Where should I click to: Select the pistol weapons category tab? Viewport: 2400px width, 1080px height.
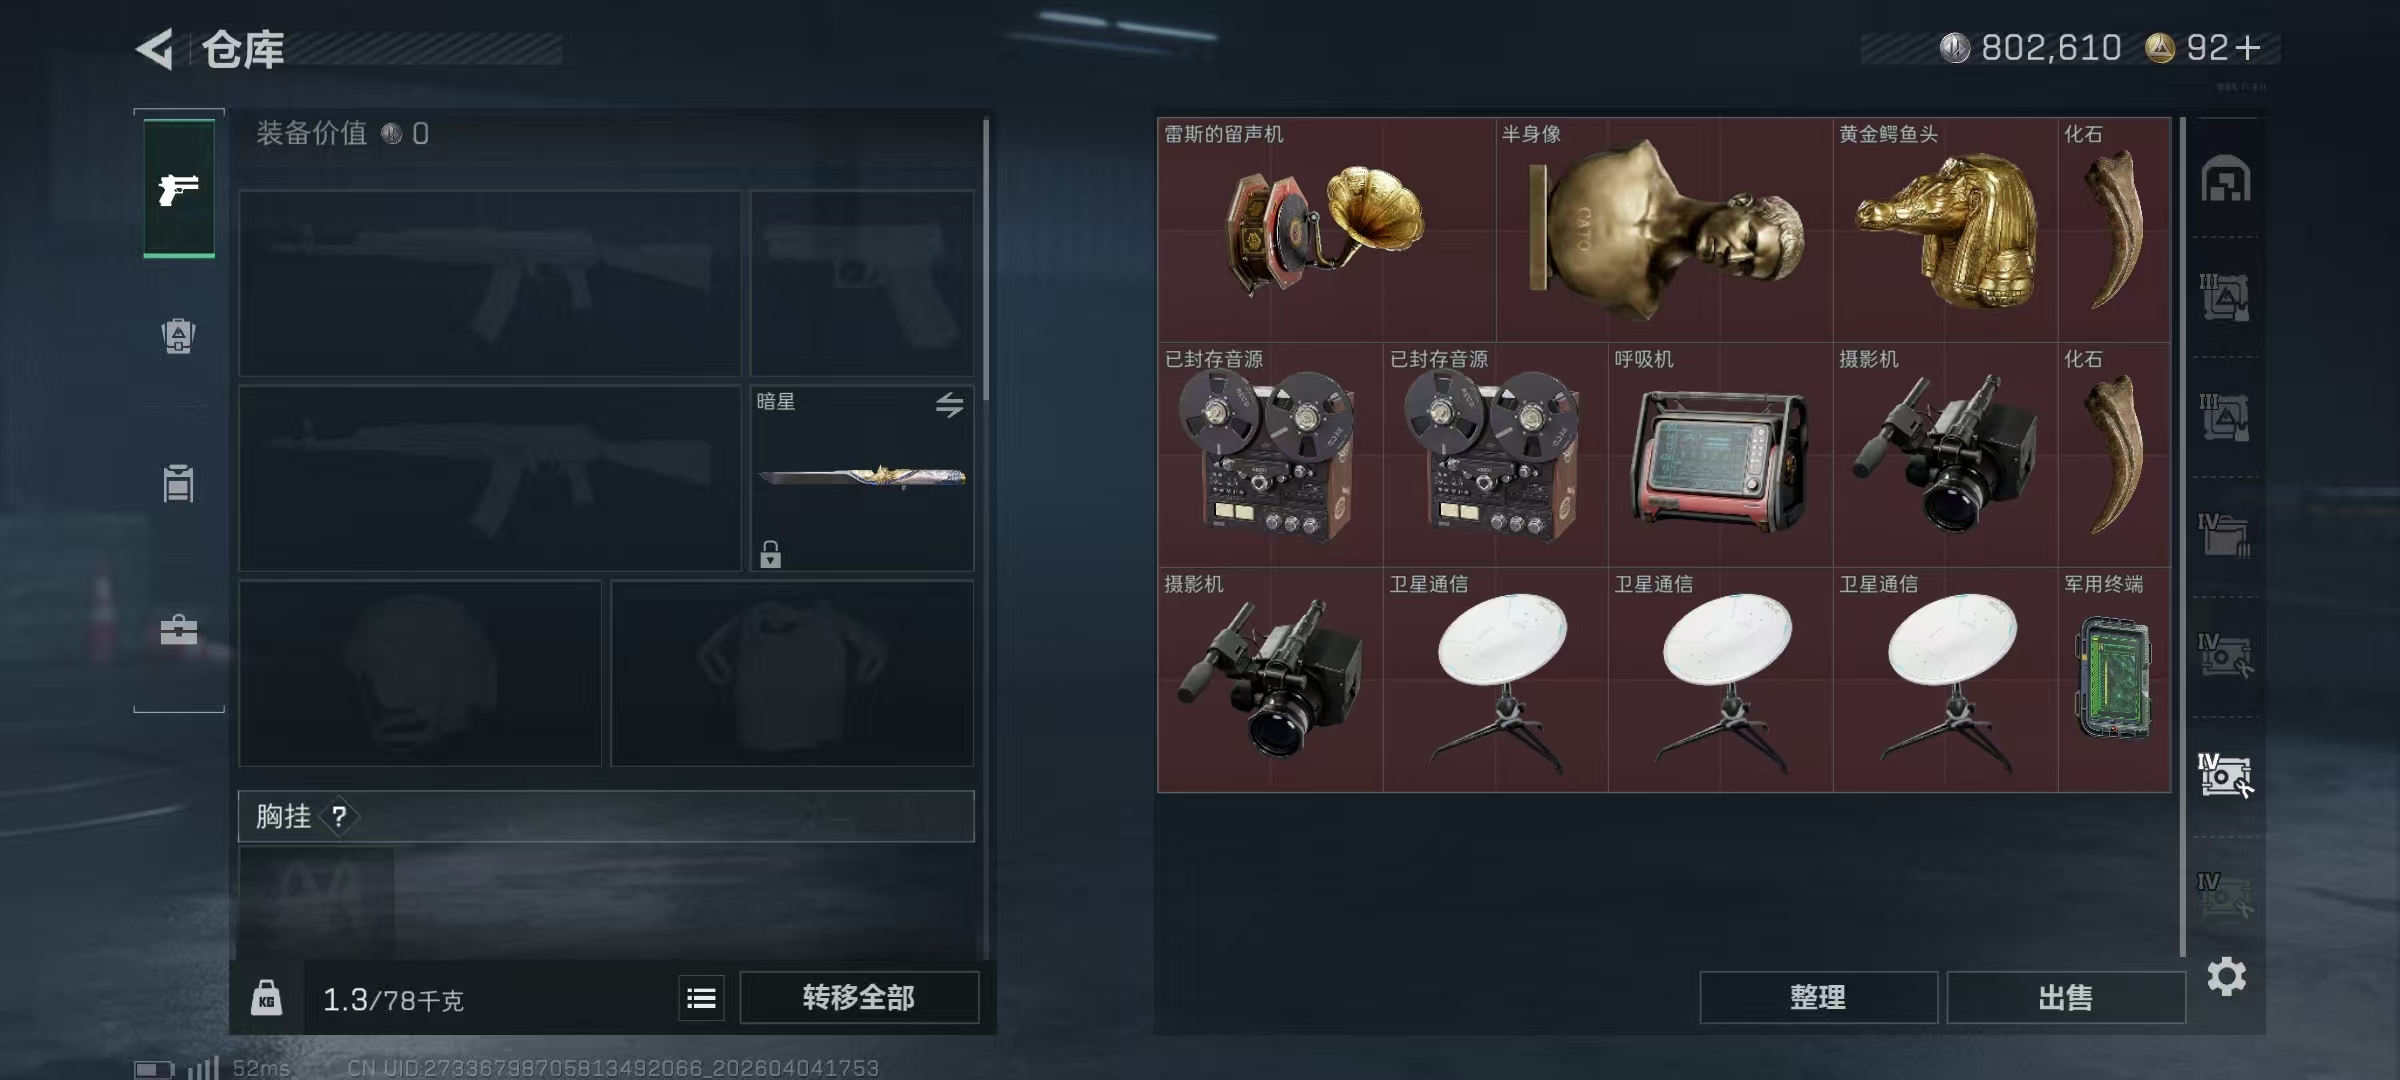click(179, 188)
